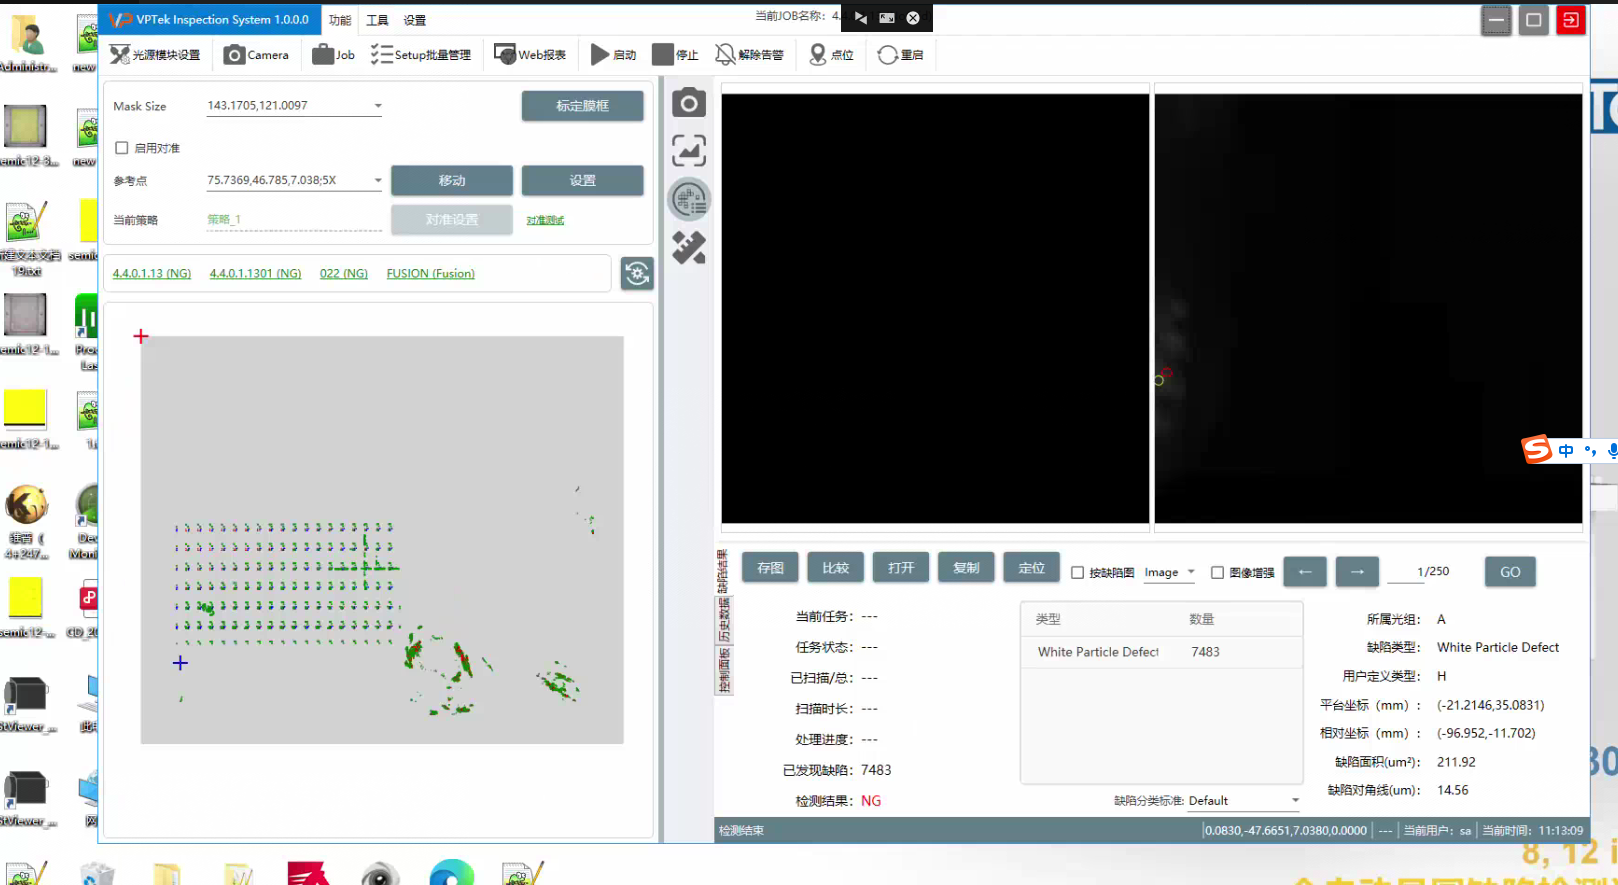
Task: Open 点位 location pin tool
Action: (x=831, y=55)
